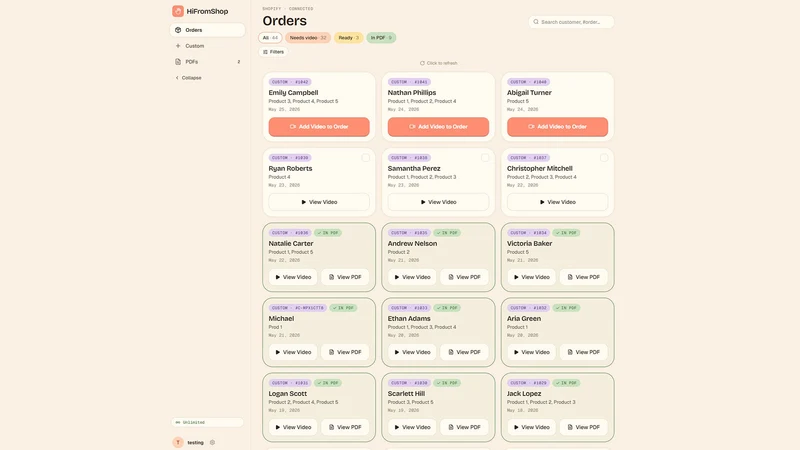This screenshot has width=800, height=450.
Task: Click the customer name Scarlett Hill
Action: point(406,394)
